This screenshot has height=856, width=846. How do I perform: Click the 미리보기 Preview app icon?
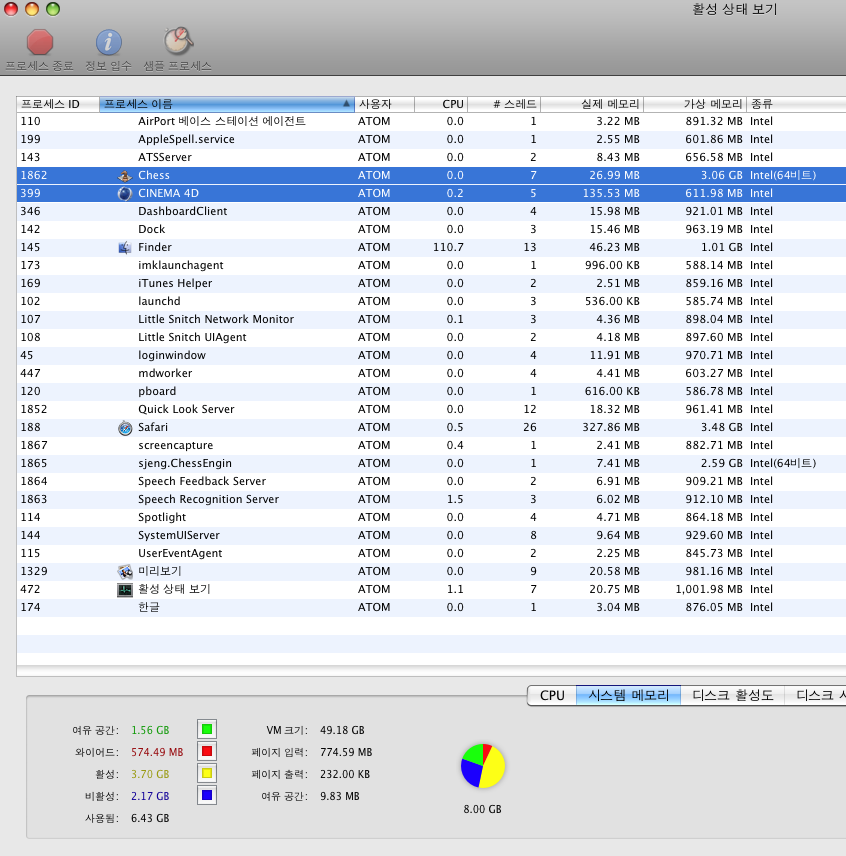click(125, 572)
